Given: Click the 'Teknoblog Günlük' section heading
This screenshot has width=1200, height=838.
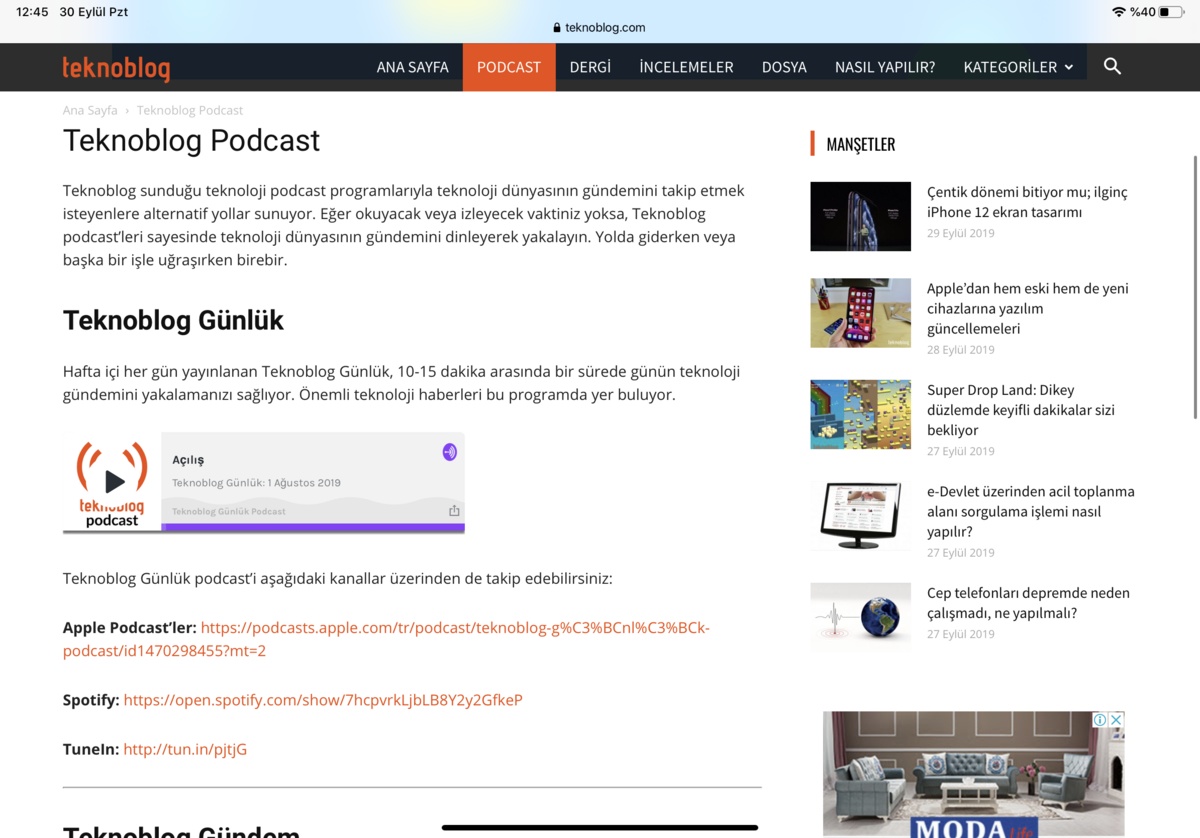Looking at the screenshot, I should click(x=173, y=321).
